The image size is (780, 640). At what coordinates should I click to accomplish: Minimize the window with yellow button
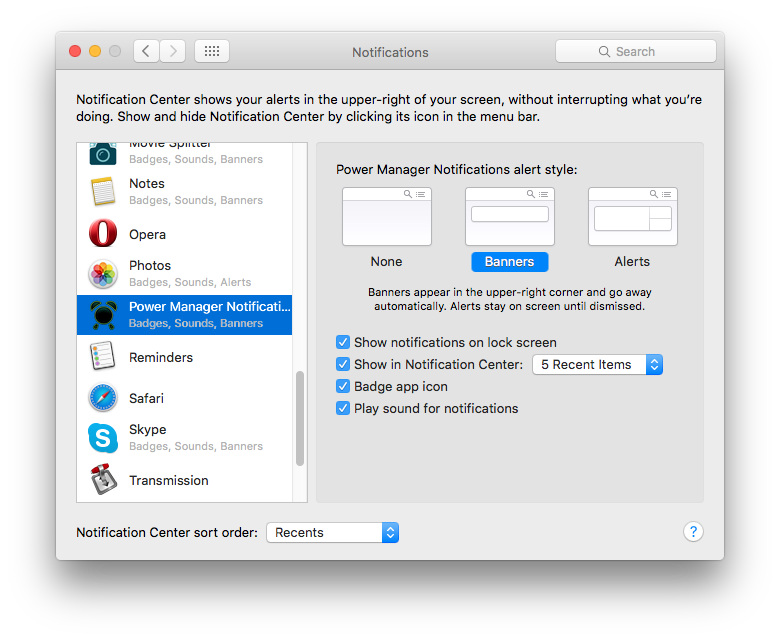pos(95,51)
